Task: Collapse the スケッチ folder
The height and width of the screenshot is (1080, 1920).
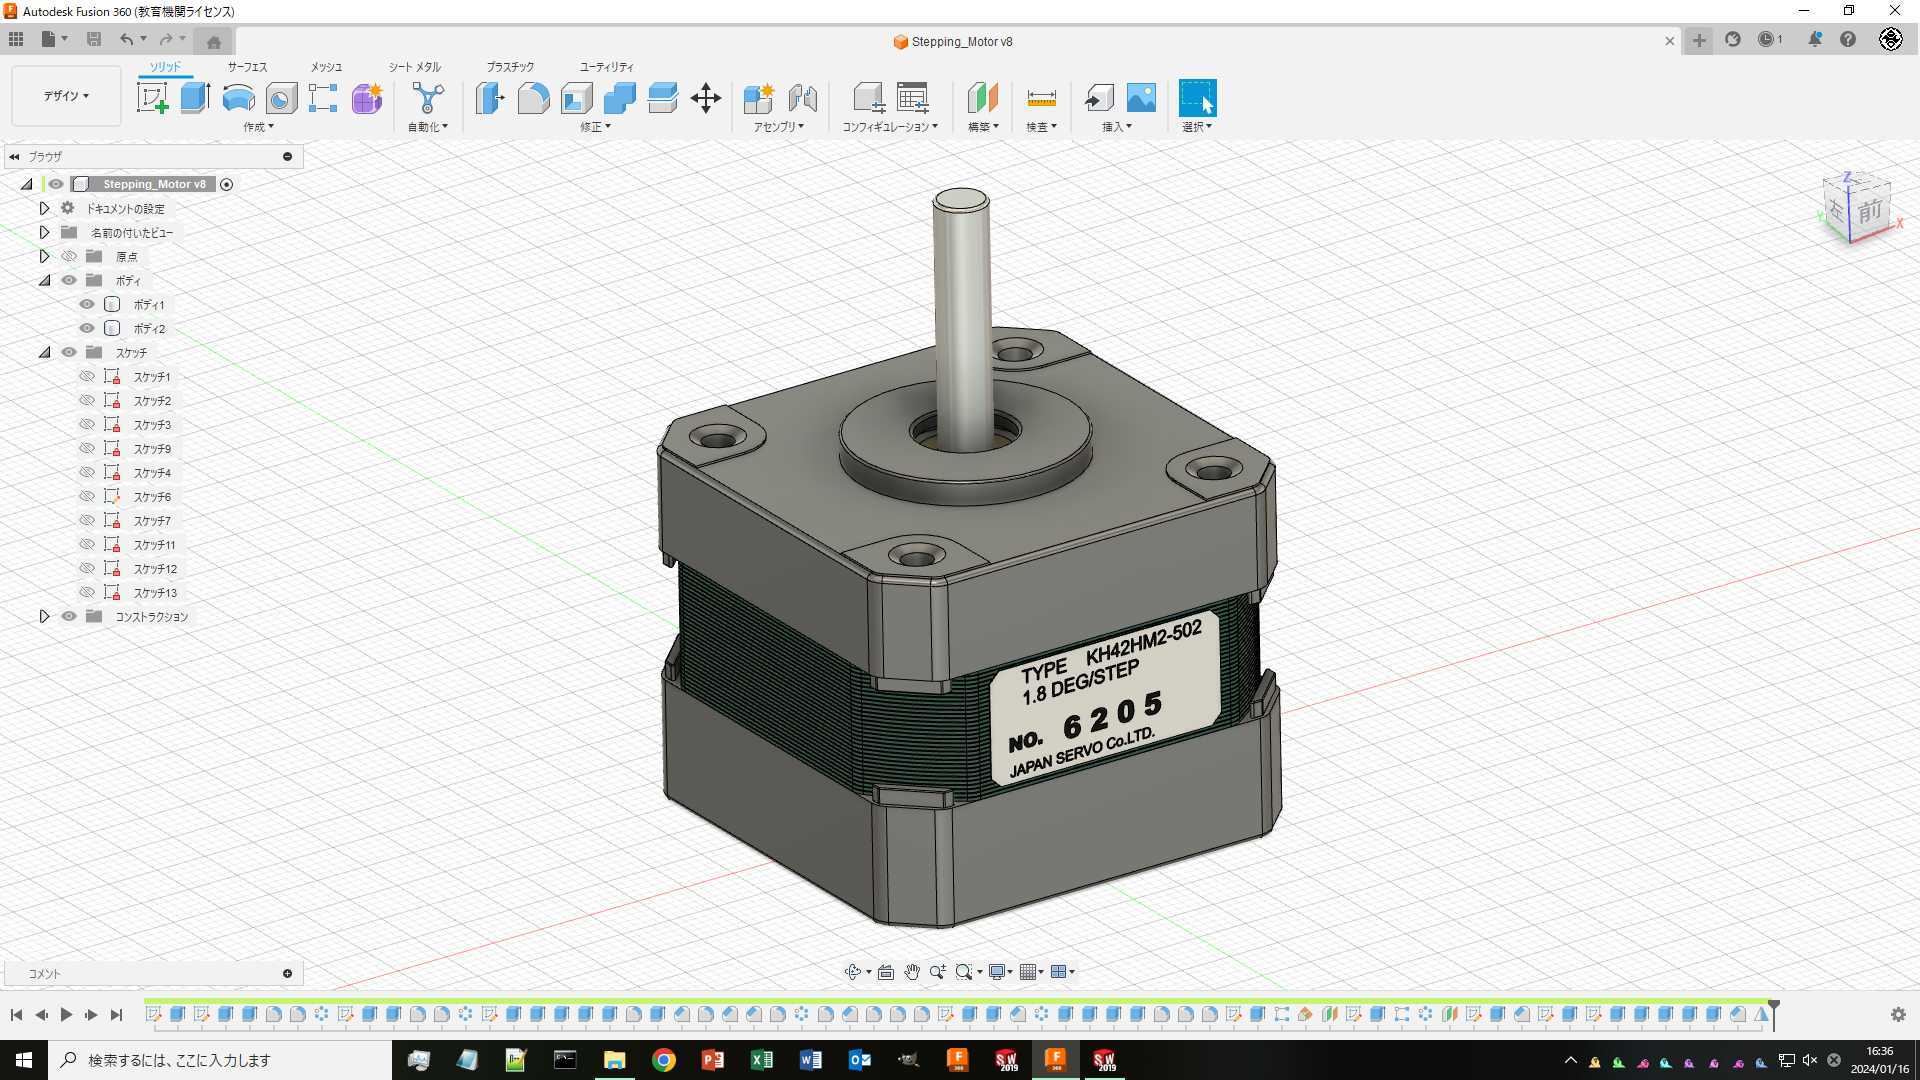Action: click(44, 352)
